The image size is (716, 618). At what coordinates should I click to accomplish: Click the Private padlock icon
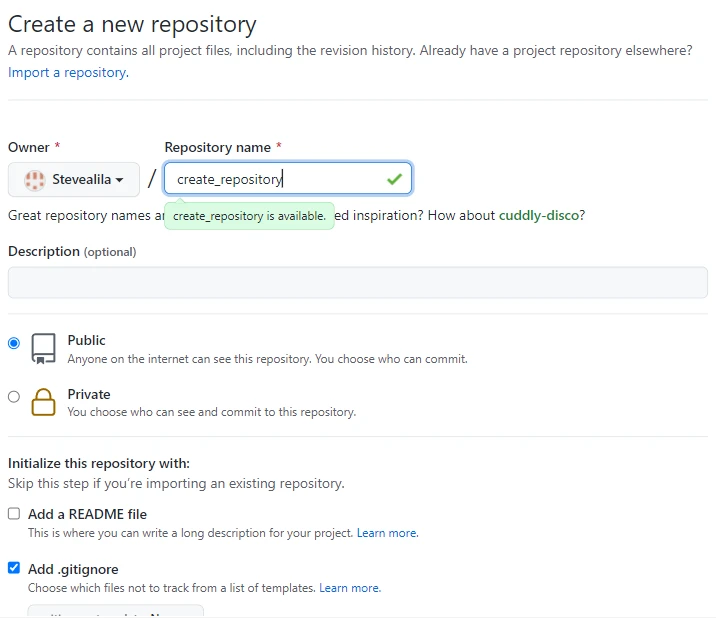pos(43,402)
